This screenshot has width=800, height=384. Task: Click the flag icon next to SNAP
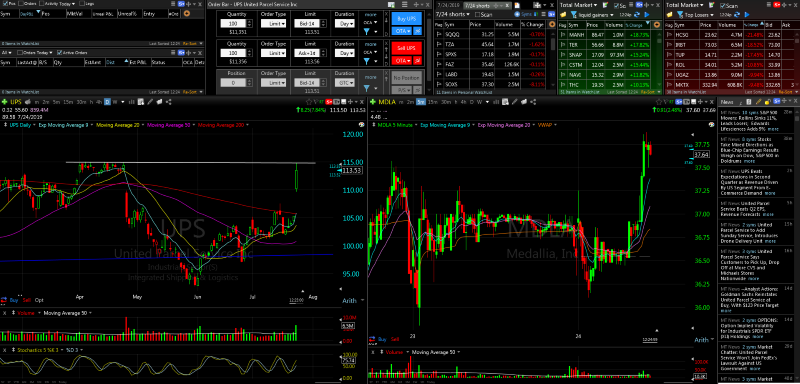point(563,55)
